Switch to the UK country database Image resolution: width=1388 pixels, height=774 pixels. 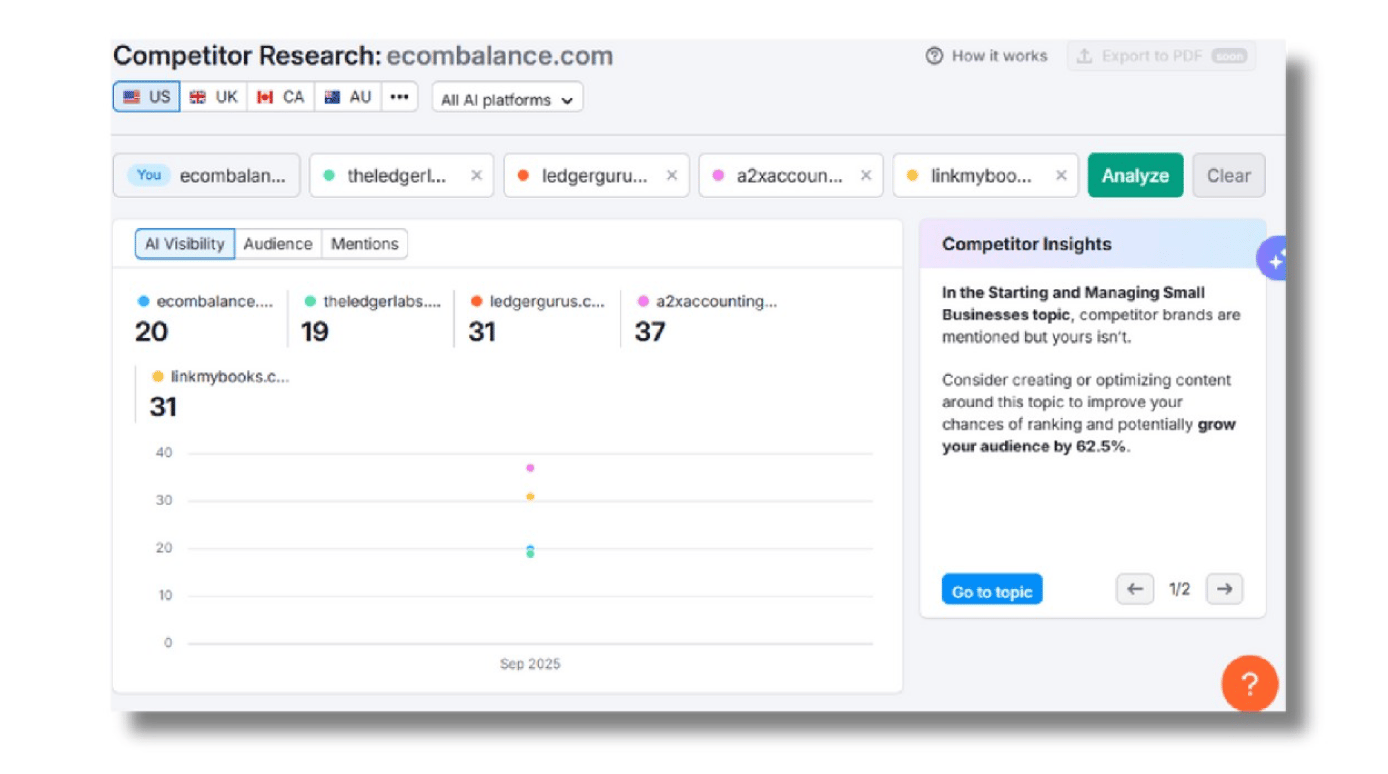(214, 97)
